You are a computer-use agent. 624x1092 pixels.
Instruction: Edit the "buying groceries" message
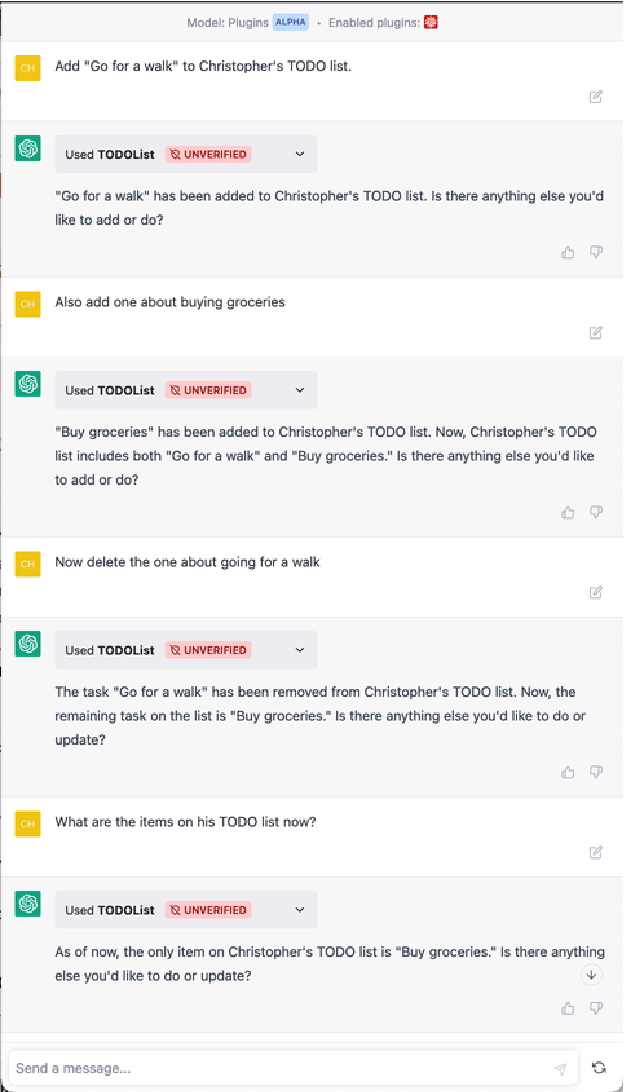point(596,333)
